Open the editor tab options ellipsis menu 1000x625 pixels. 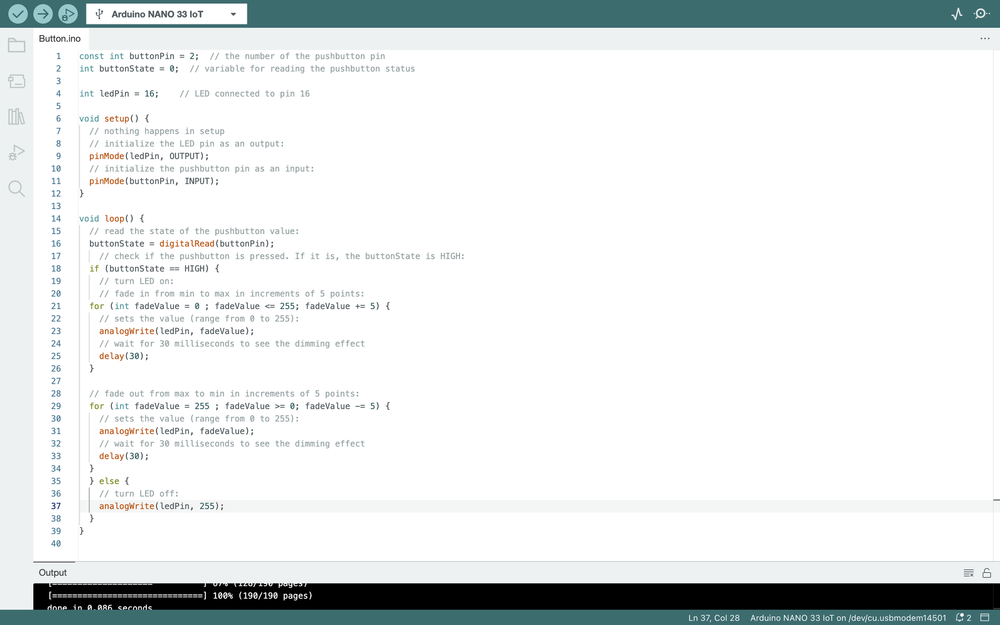985,38
